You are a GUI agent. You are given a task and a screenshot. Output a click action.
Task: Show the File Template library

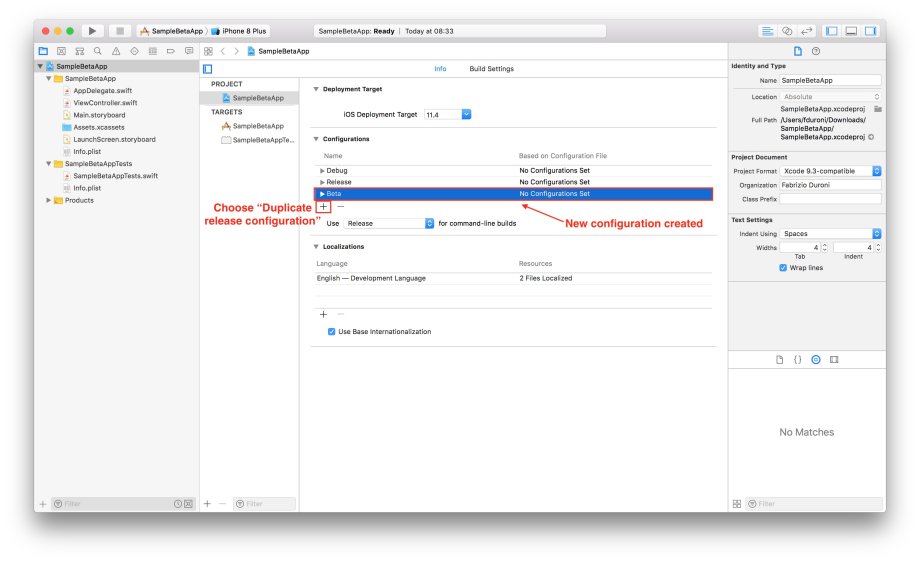pos(779,359)
